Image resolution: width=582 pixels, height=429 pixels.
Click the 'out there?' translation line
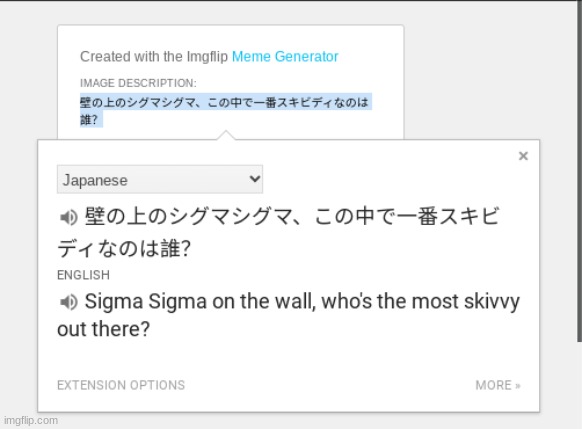(x=104, y=329)
